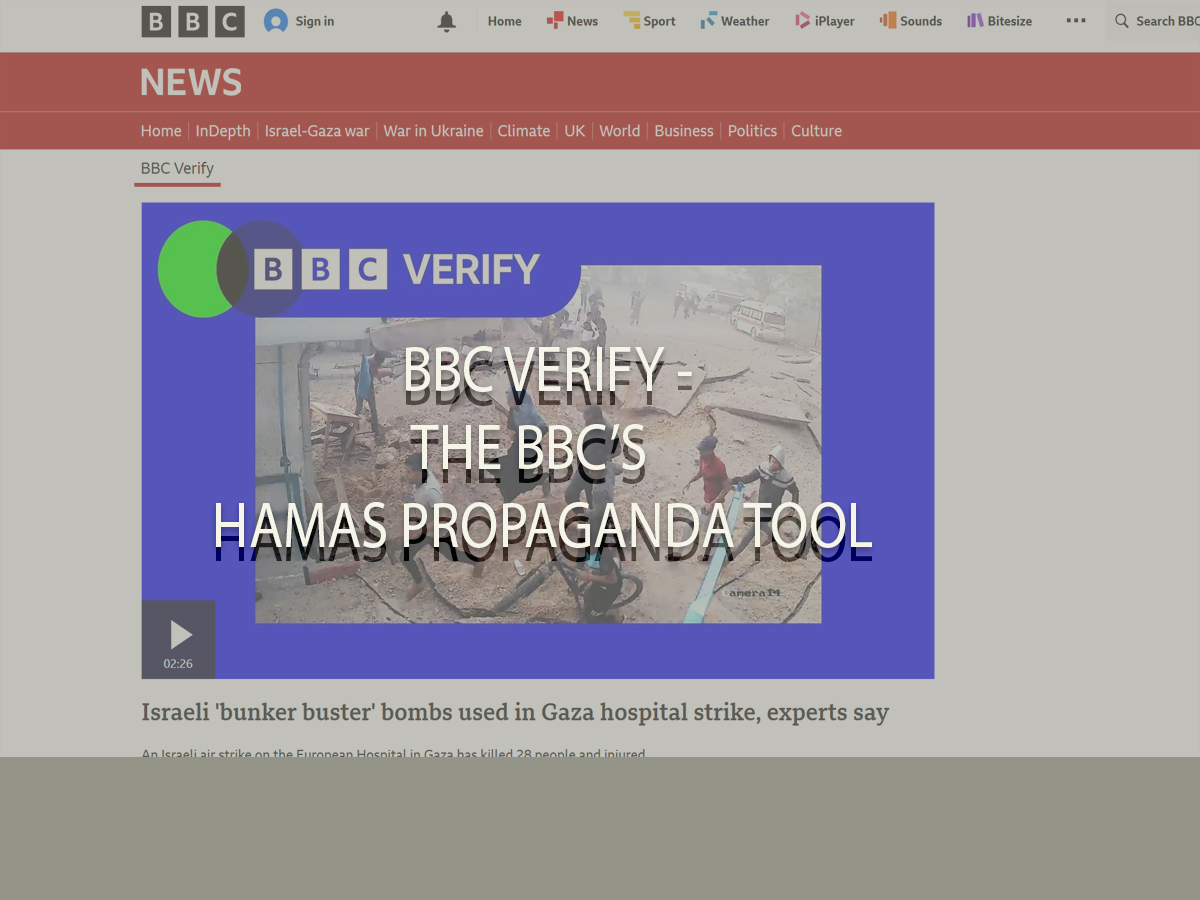Click the yellow Sport icon in the top navigation
The image size is (1200, 900).
point(631,20)
